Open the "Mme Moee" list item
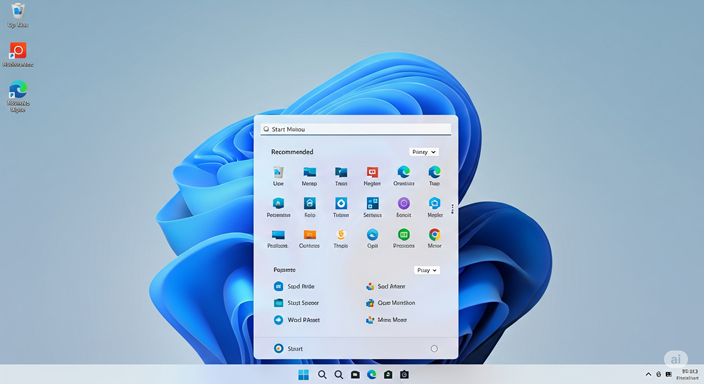Image resolution: width=704 pixels, height=384 pixels. tap(386, 320)
